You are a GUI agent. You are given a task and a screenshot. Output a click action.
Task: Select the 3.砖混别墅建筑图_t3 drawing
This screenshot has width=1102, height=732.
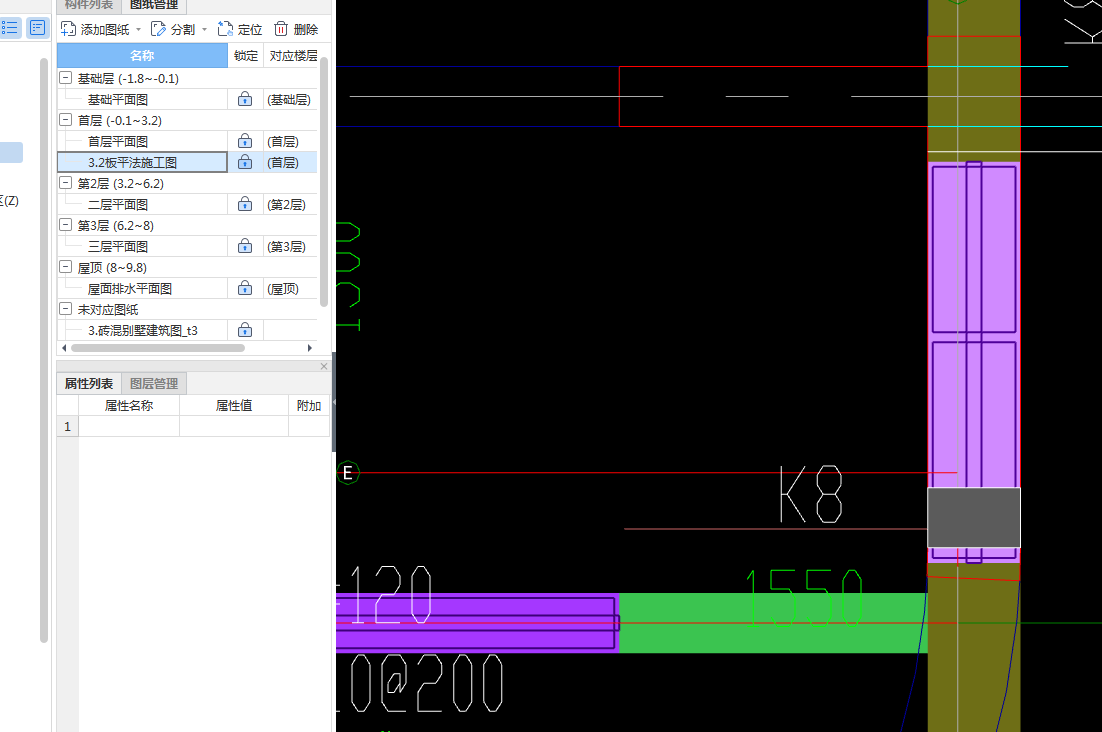[x=143, y=331]
